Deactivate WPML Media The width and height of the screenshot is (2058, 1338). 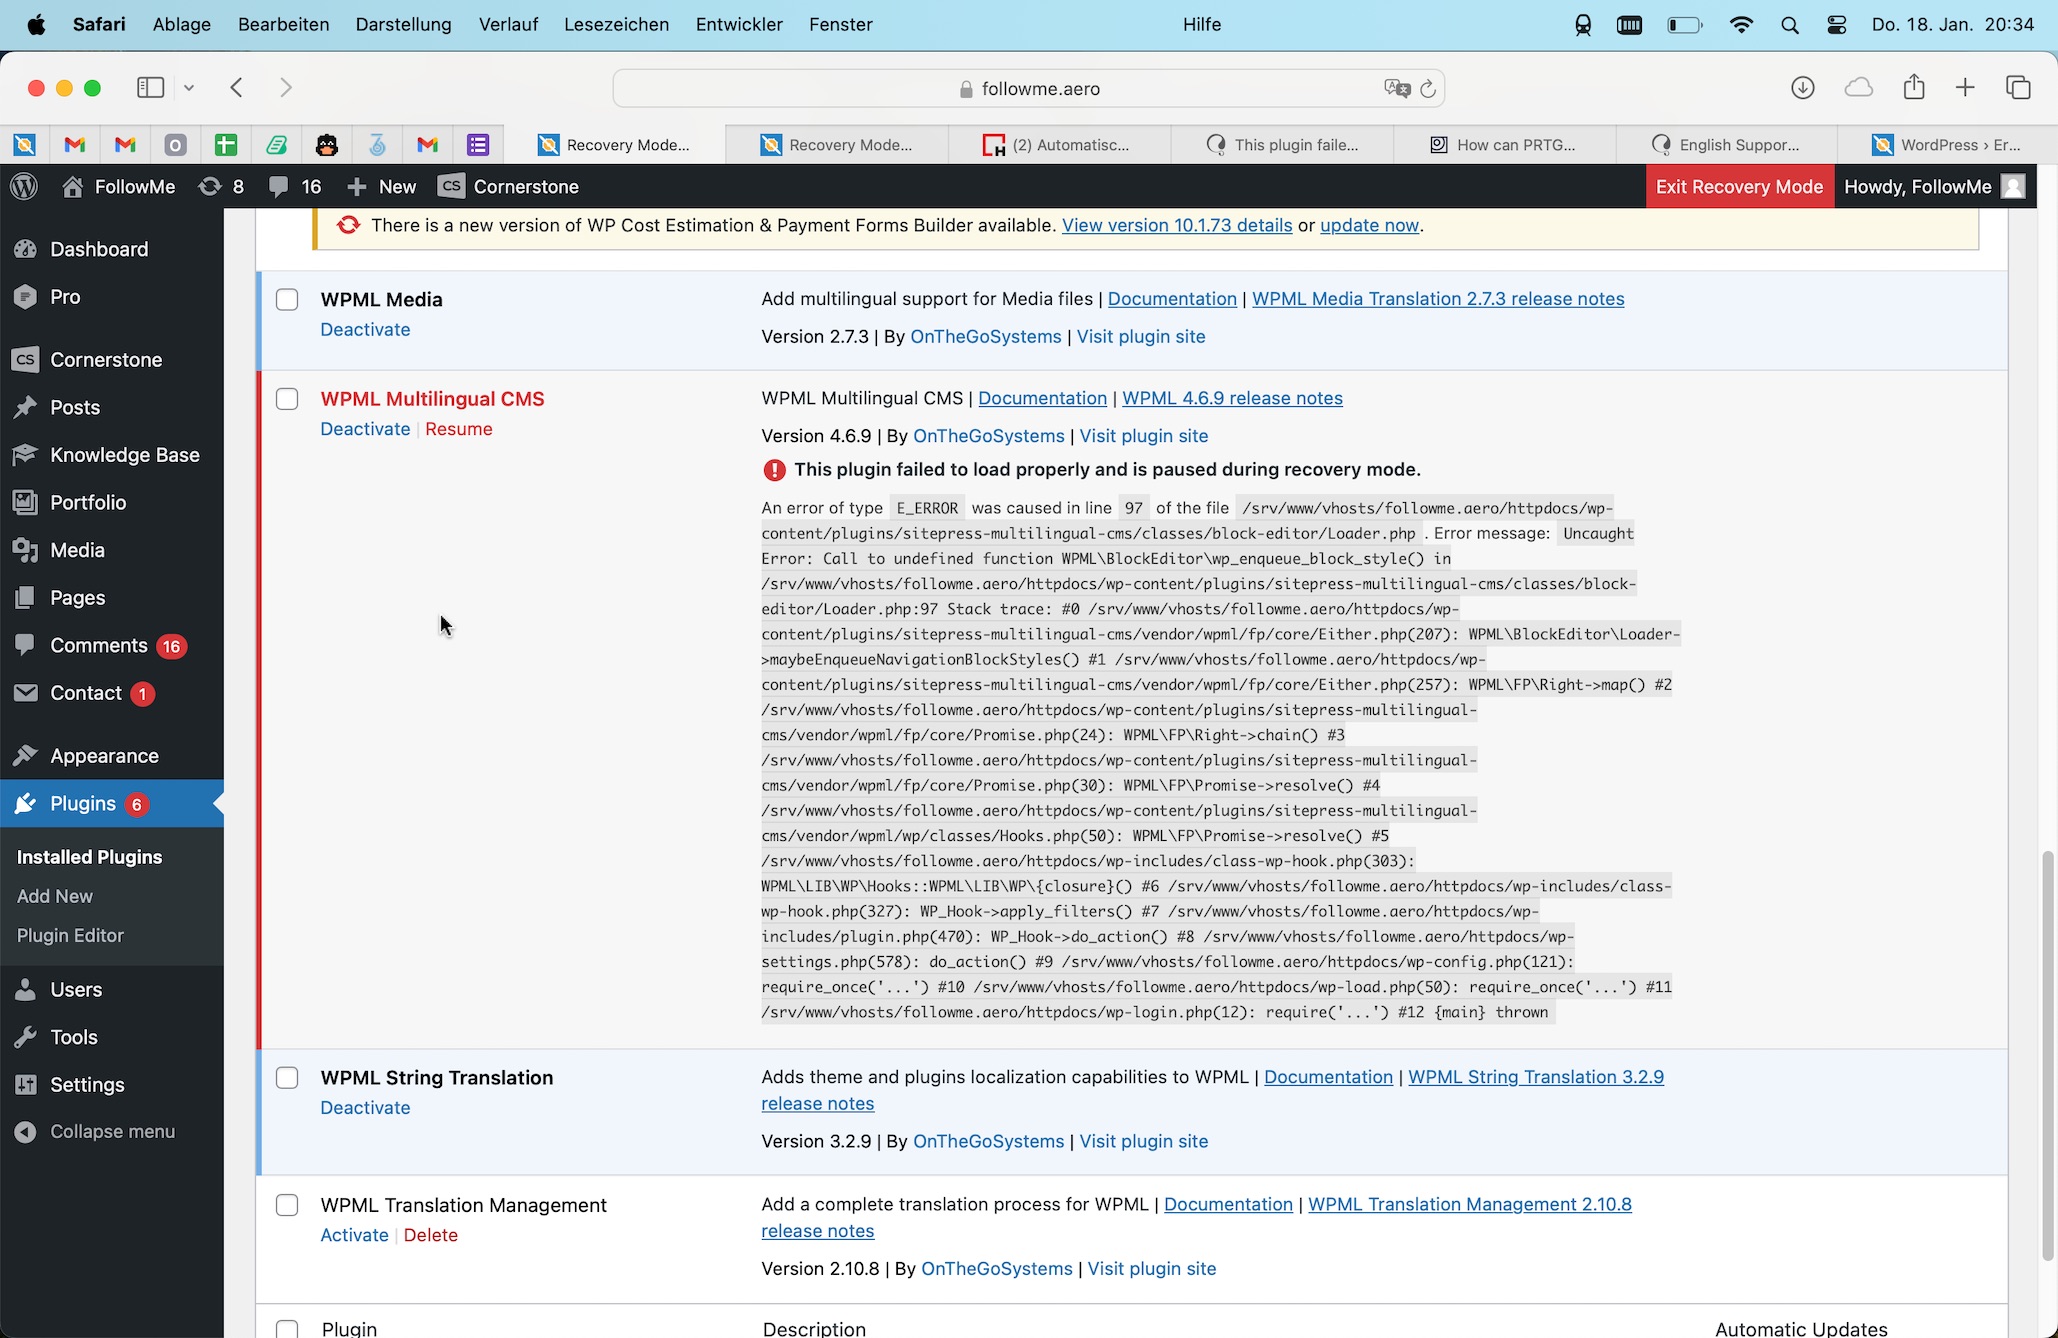click(365, 330)
